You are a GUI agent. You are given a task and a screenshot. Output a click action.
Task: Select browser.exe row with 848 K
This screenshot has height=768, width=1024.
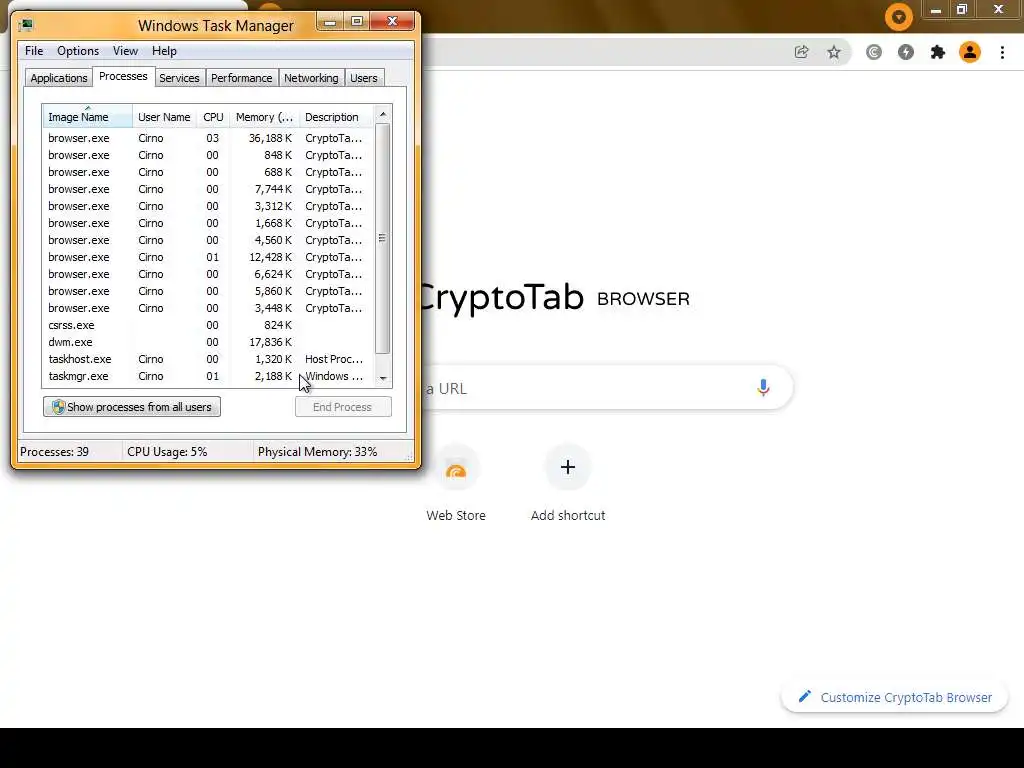coord(208,155)
